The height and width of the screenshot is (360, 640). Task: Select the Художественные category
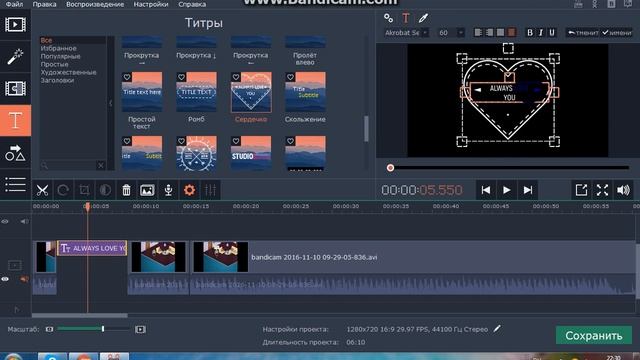coord(68,72)
